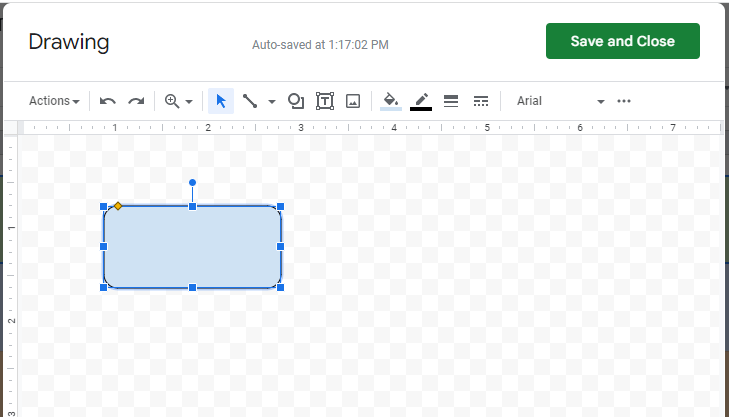Open the Zoom dropdown

(178, 101)
